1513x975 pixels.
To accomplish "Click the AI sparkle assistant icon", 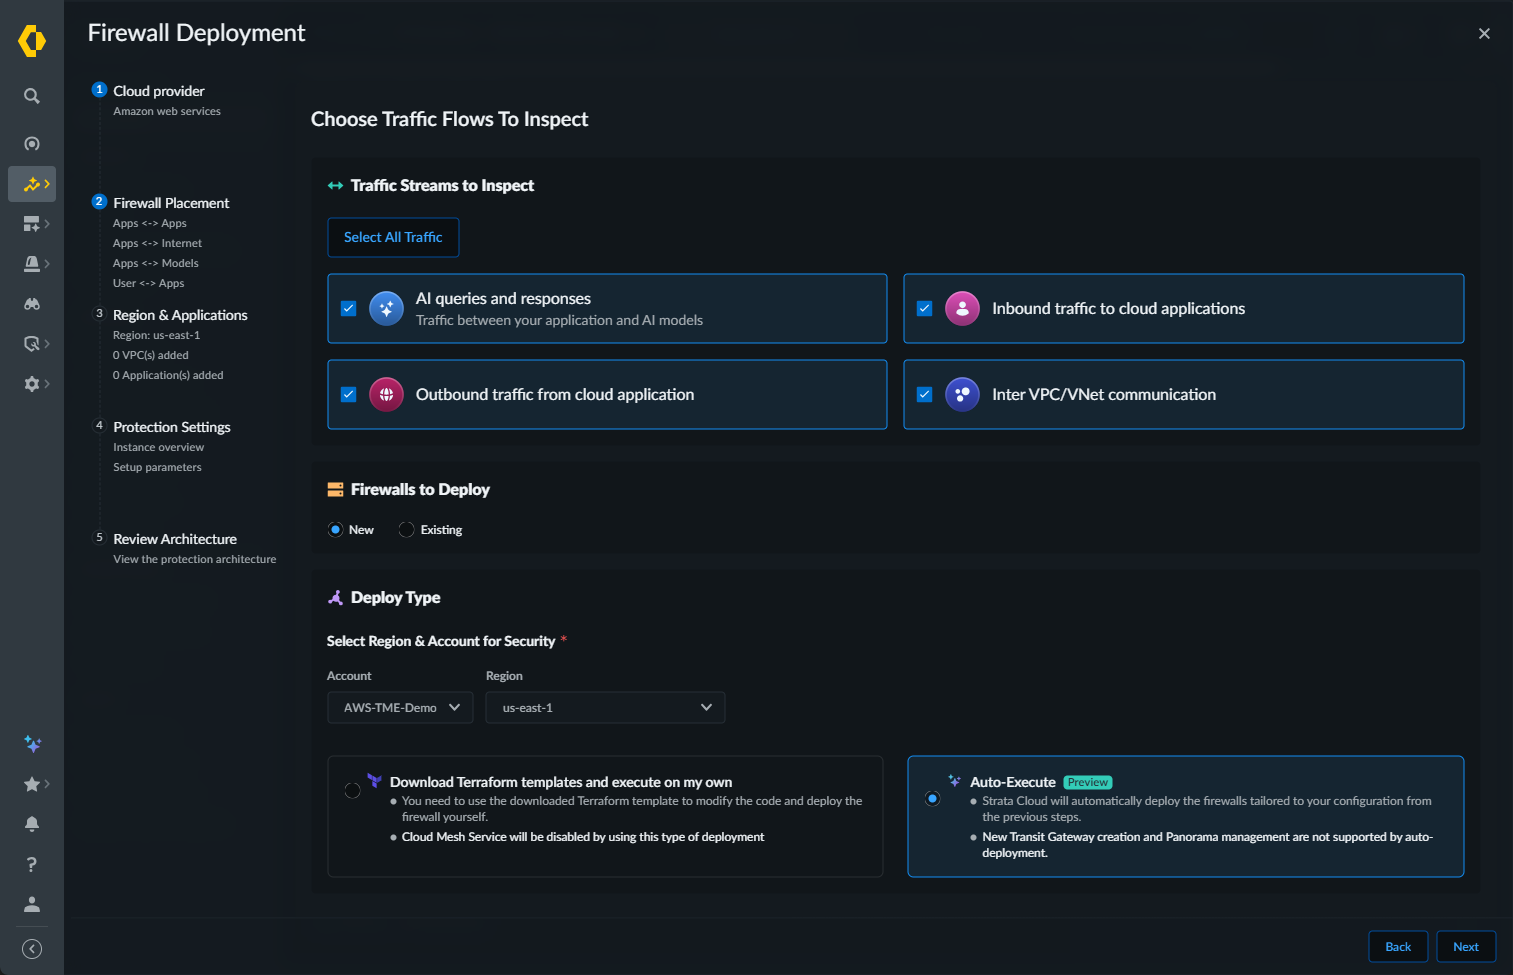I will 32,744.
